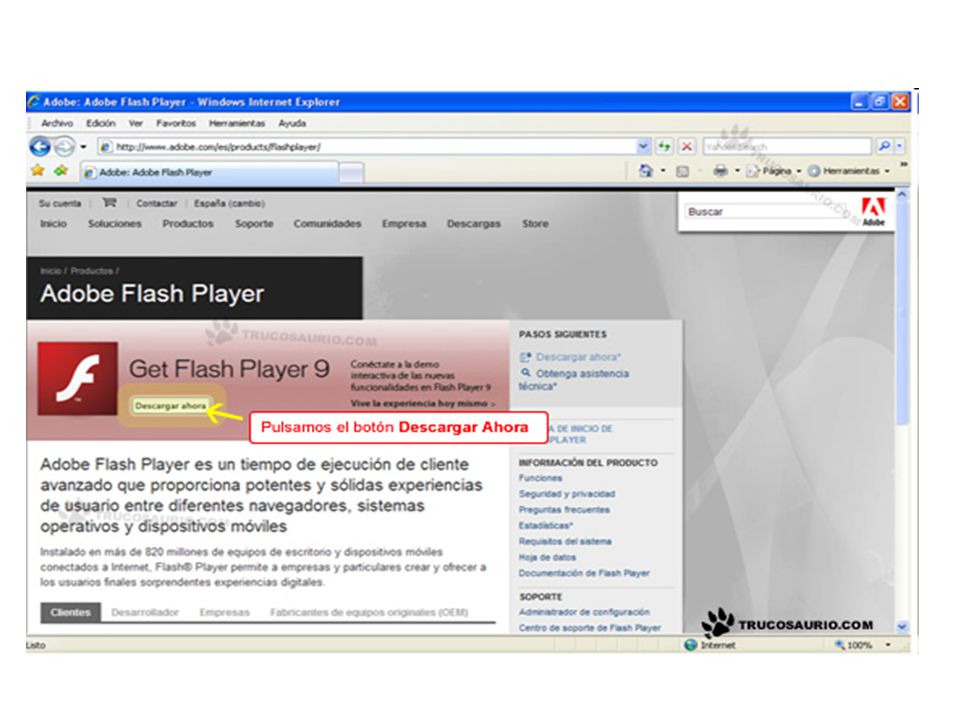Open Hoja de datos link
This screenshot has height=720, width=960.
pos(547,558)
